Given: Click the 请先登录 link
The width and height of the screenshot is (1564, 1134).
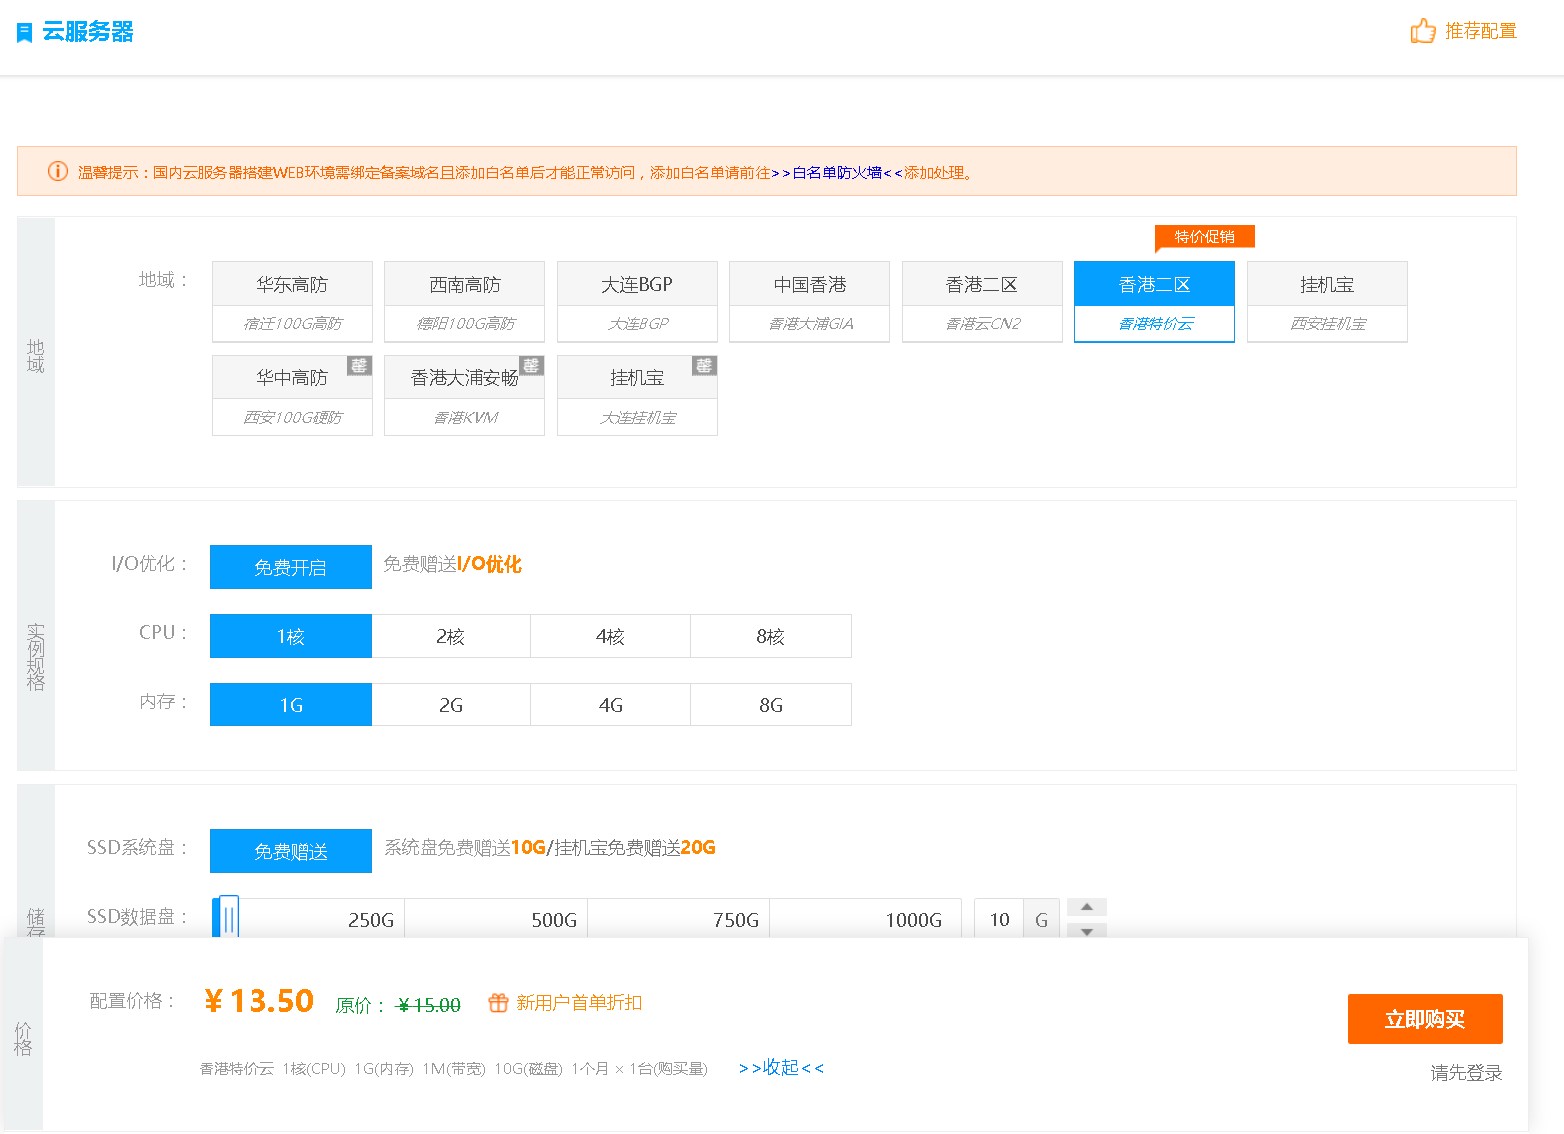Looking at the screenshot, I should [x=1466, y=1073].
